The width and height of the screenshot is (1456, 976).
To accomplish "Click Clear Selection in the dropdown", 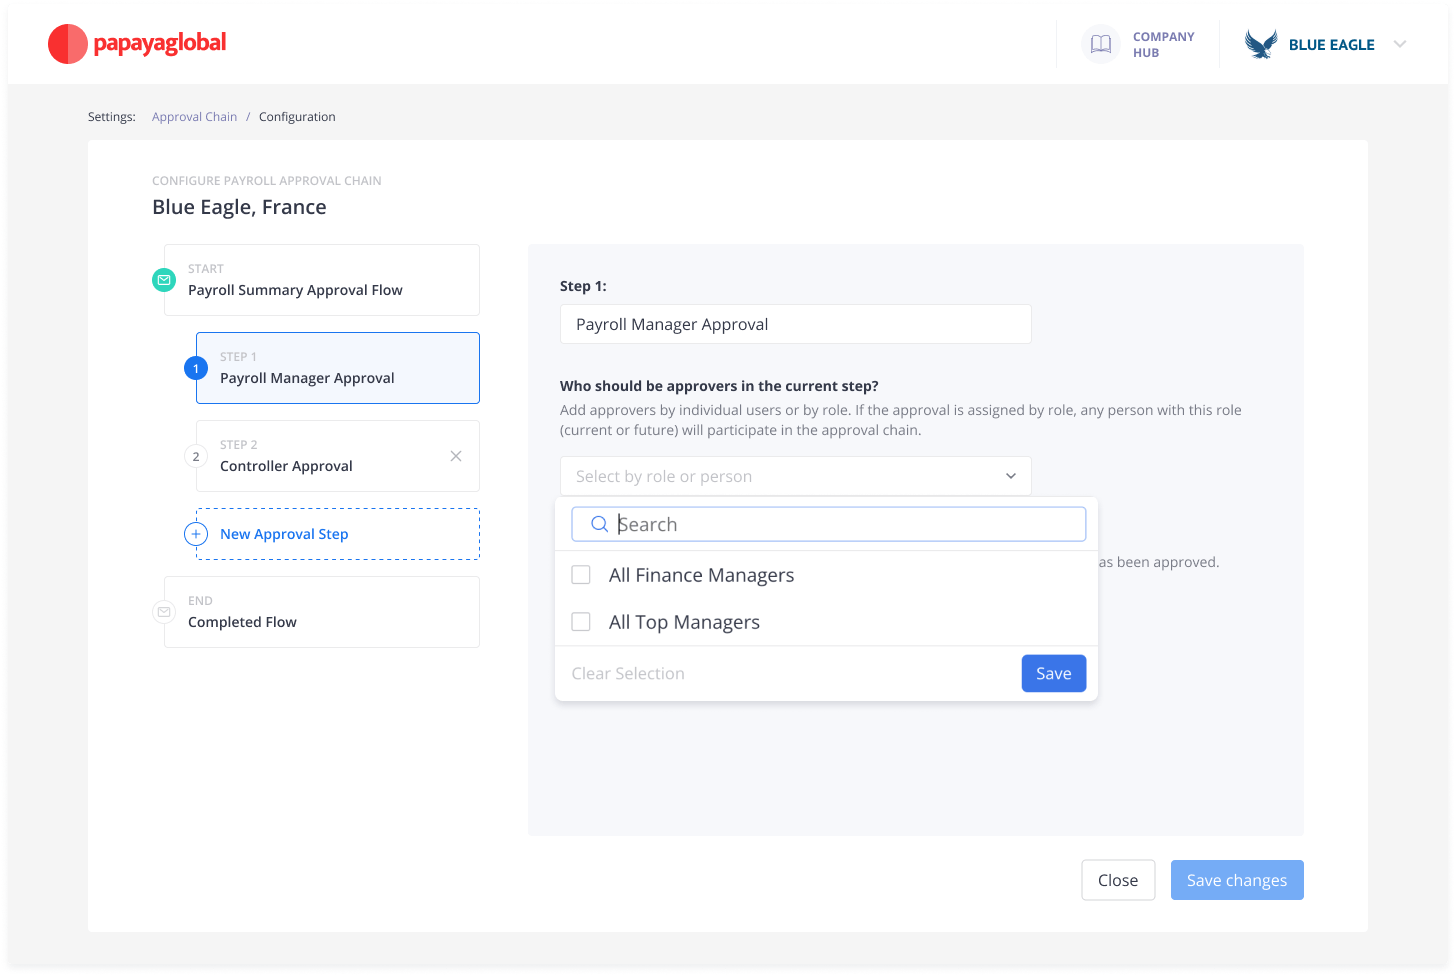I will [x=628, y=673].
